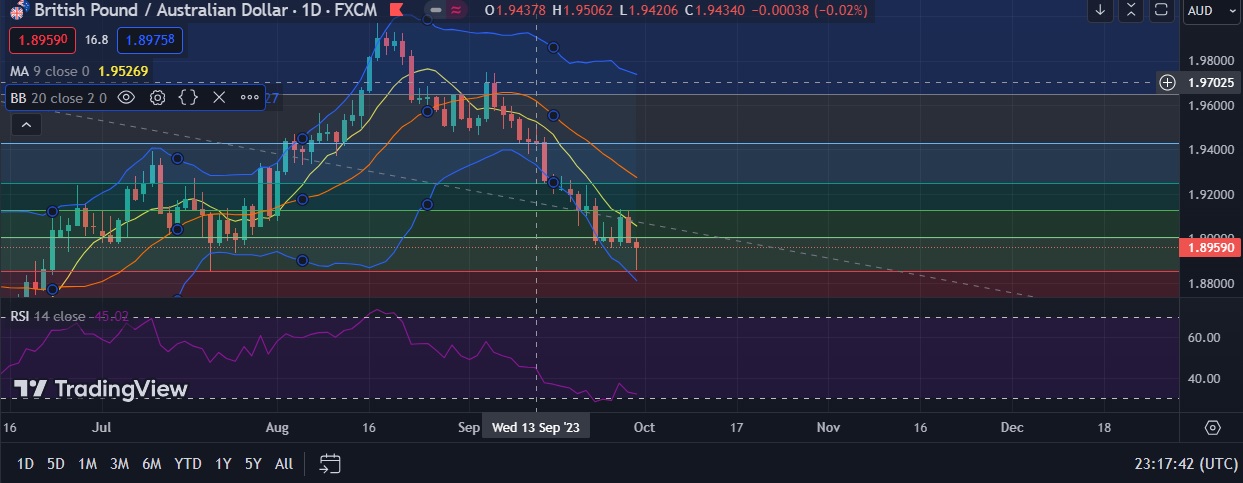Click the Dec label on time axis
This screenshot has width=1243, height=483.
pos(1012,427)
